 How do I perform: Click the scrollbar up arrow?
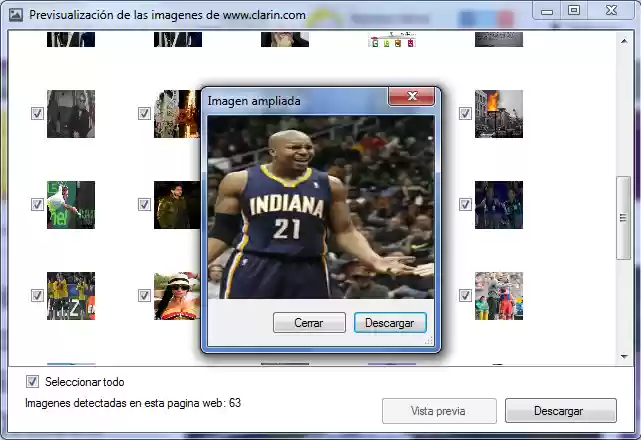[x=624, y=41]
